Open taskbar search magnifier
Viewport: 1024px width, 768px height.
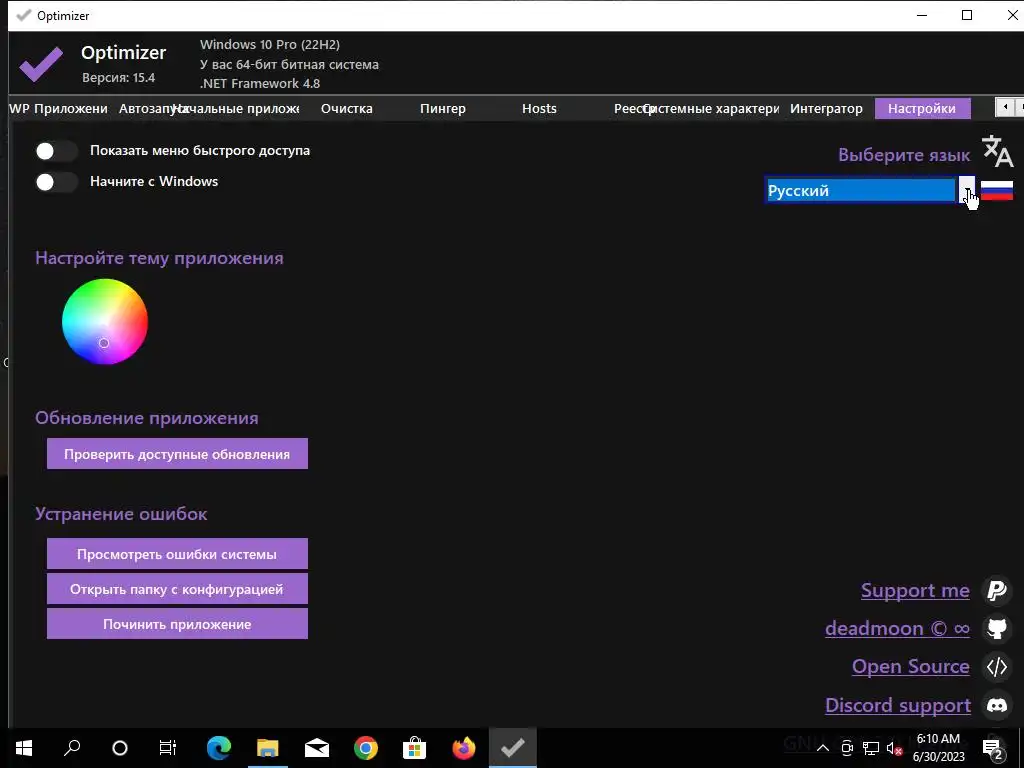[x=72, y=748]
